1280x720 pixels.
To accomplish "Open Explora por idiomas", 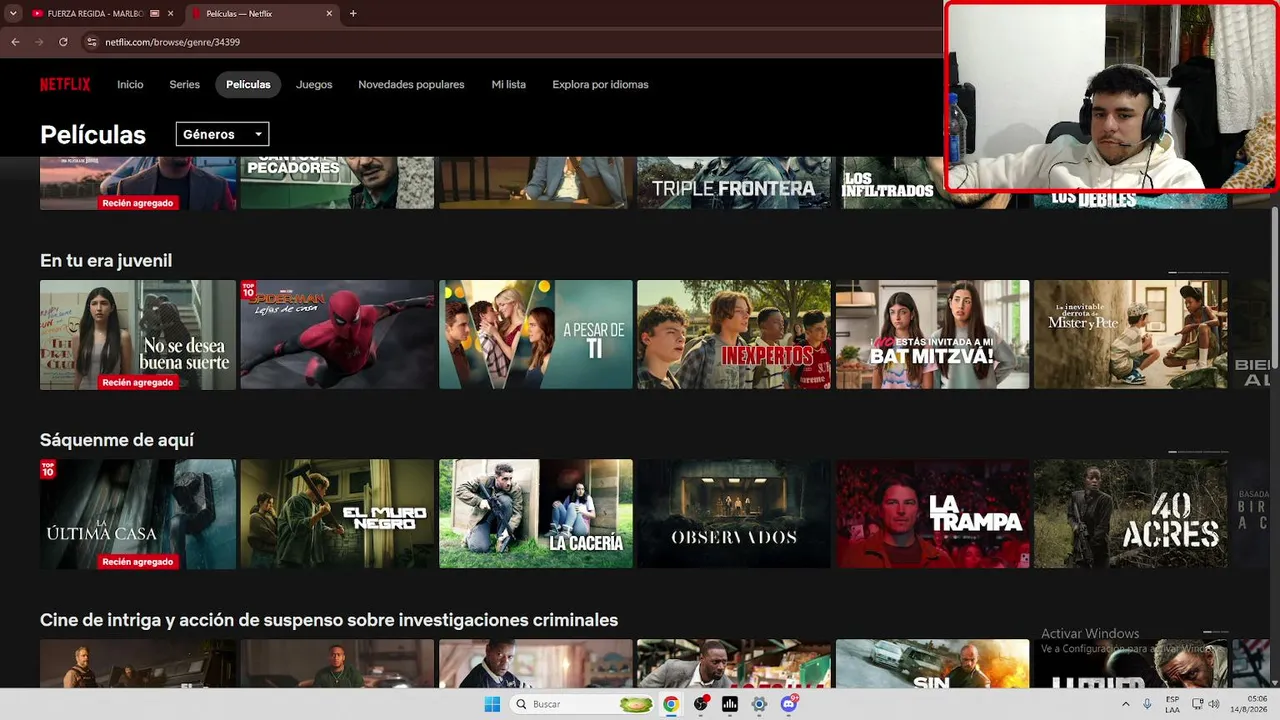I will coord(600,85).
